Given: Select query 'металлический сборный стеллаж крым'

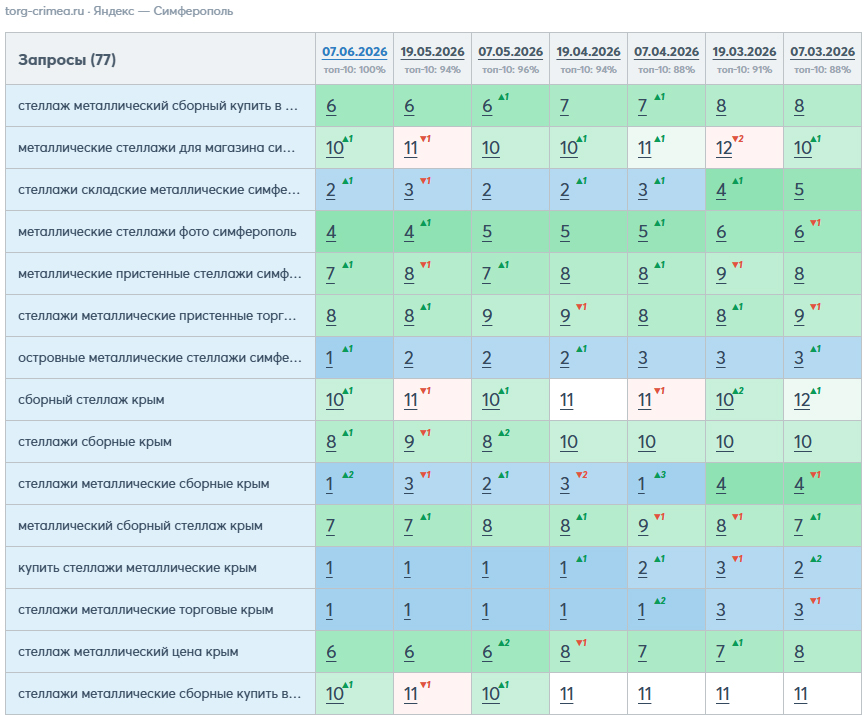Looking at the screenshot, I should click(x=140, y=526).
